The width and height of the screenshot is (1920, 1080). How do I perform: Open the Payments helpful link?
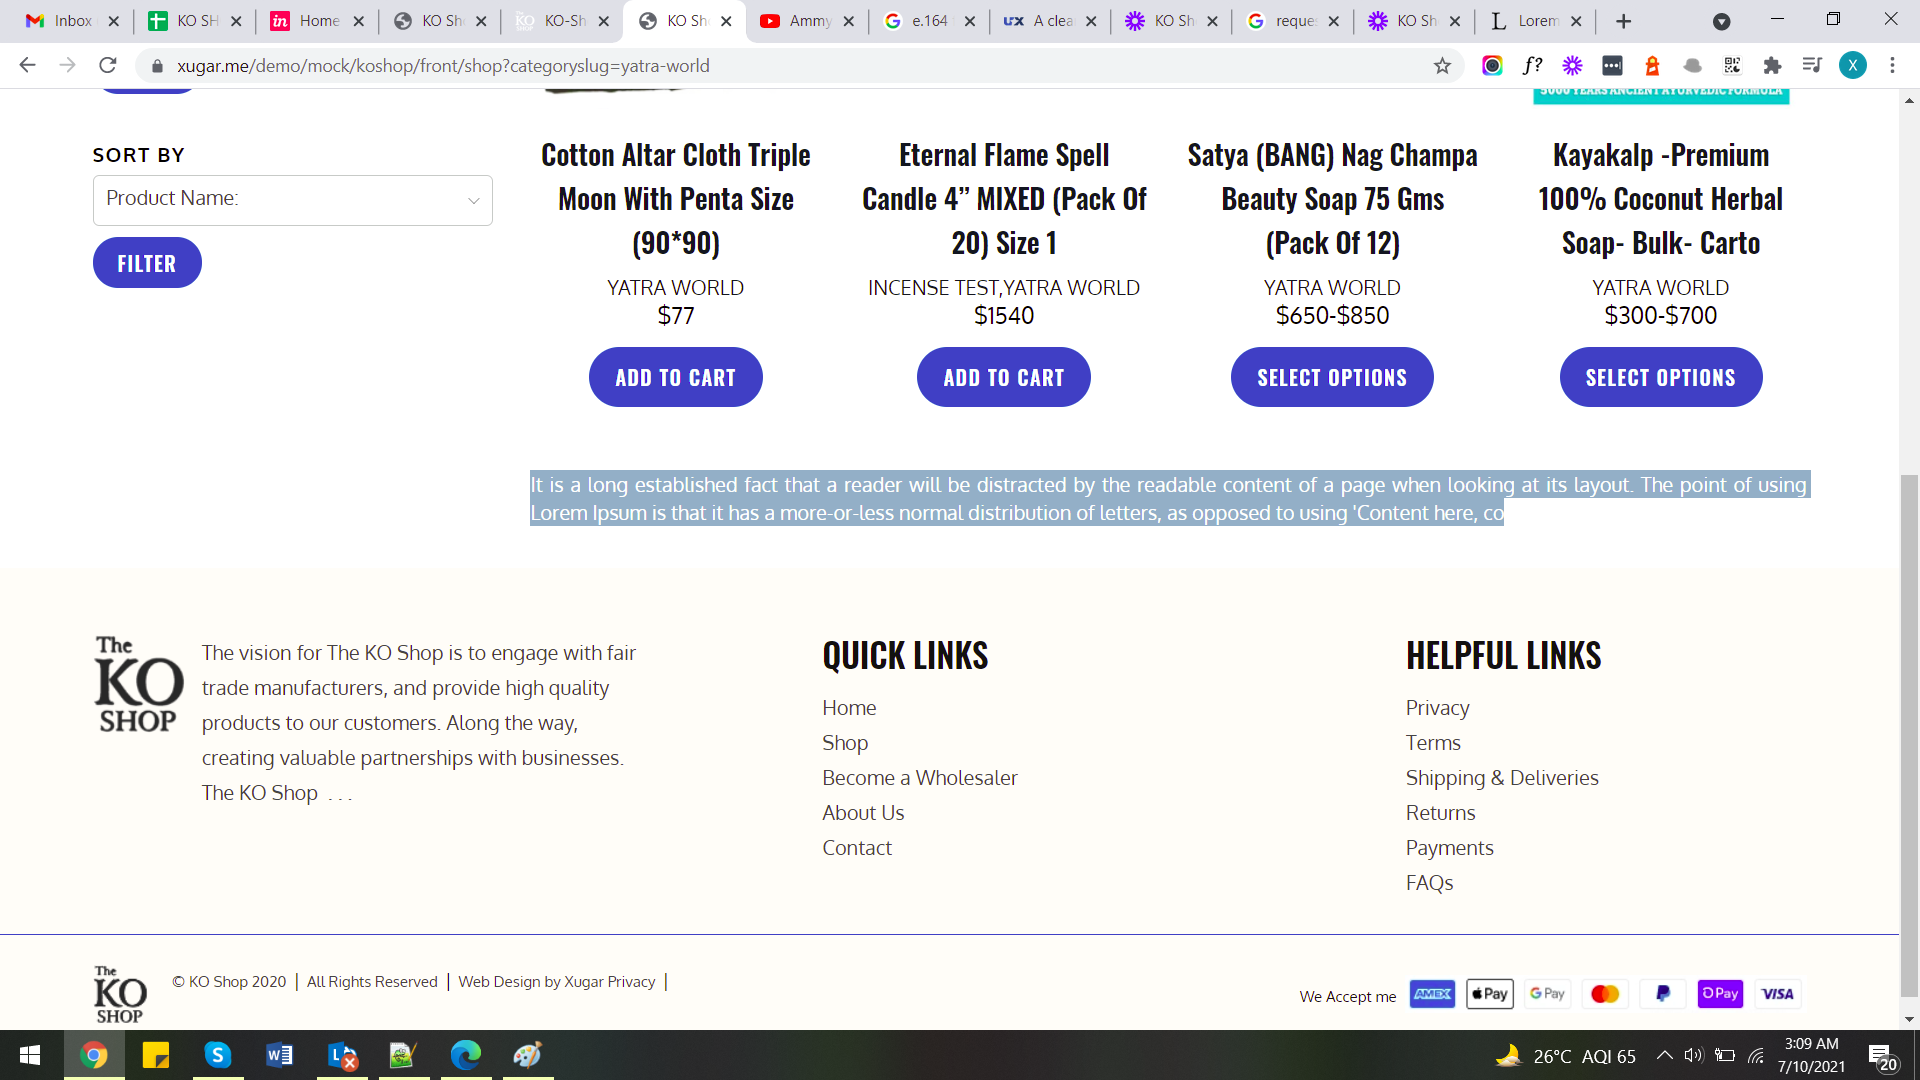[1449, 848]
